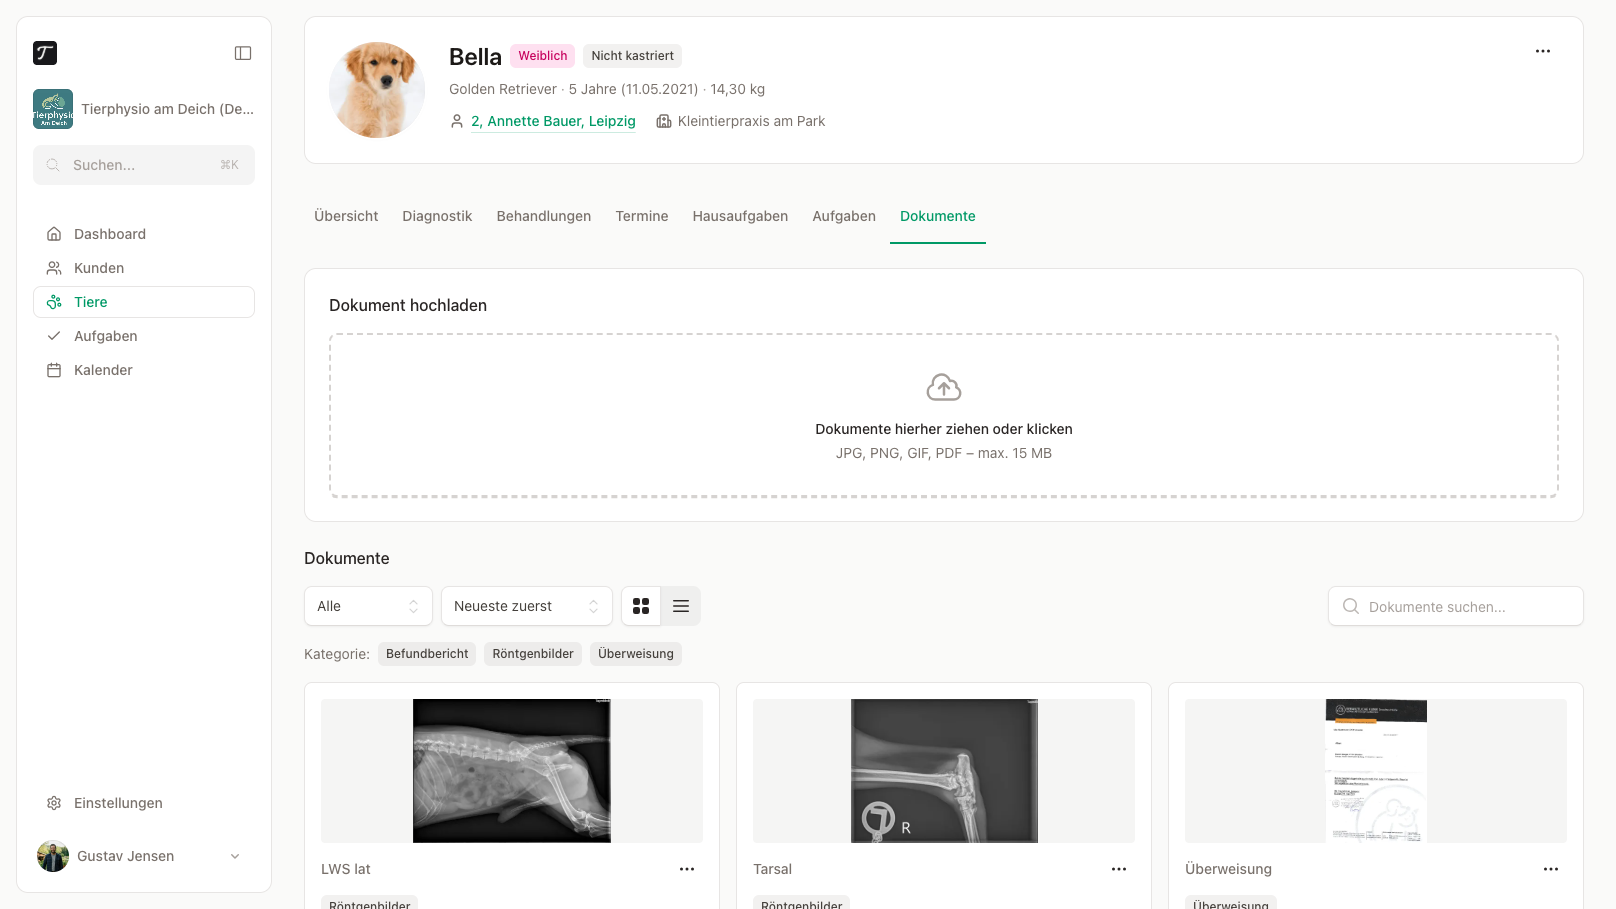Open the Neueste zuerst sort dropdown

(527, 606)
